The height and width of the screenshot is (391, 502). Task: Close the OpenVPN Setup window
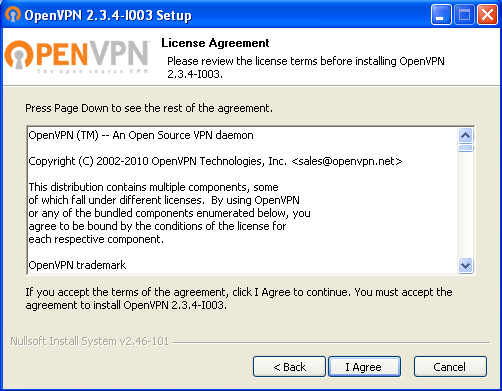487,15
